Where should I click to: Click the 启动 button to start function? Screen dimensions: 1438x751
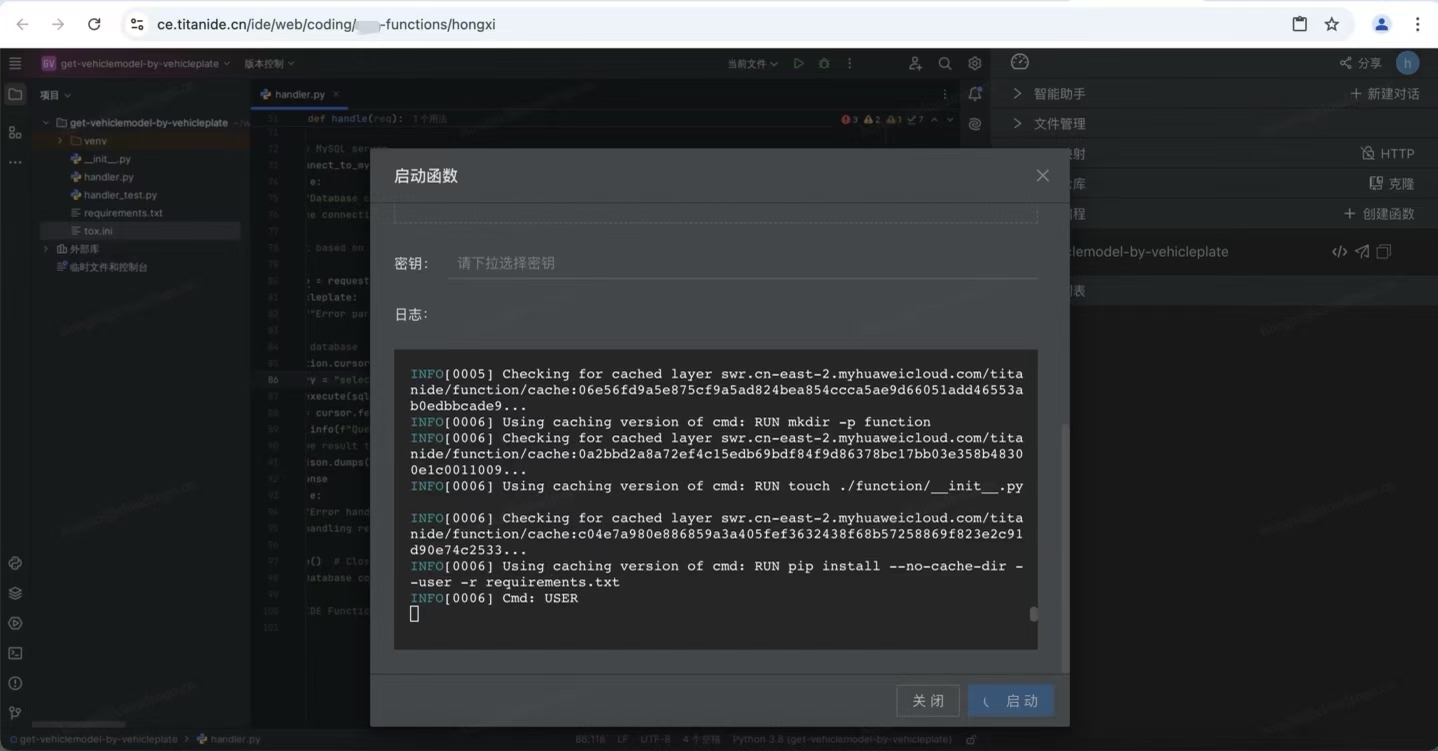coord(1010,701)
